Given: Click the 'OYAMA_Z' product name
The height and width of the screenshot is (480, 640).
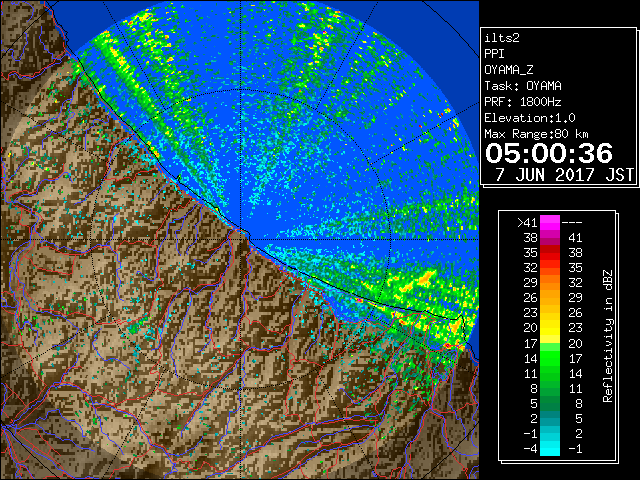Looking at the screenshot, I should click(509, 70).
